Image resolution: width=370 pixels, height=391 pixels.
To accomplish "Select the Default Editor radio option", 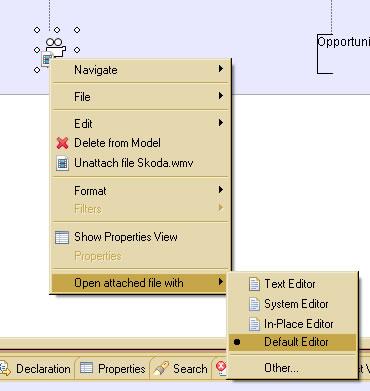I will (x=292, y=342).
